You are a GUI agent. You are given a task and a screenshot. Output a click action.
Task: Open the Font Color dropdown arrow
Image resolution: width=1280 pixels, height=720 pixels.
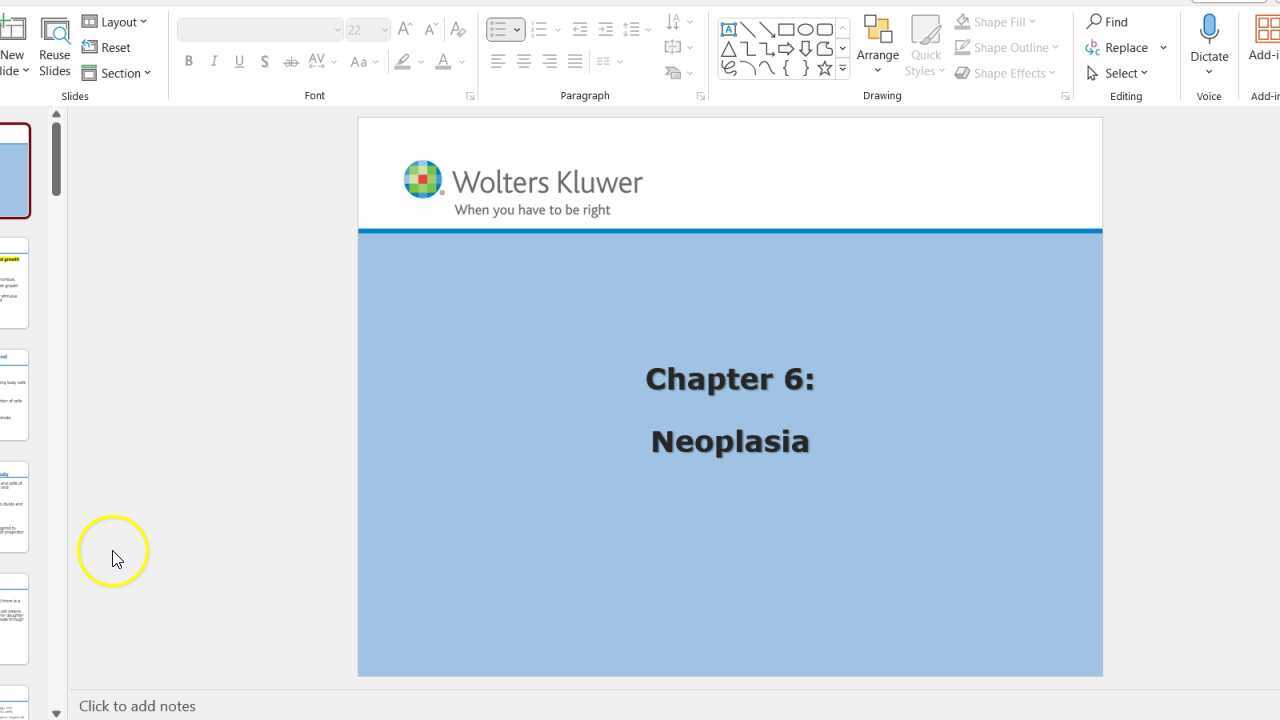tap(461, 61)
